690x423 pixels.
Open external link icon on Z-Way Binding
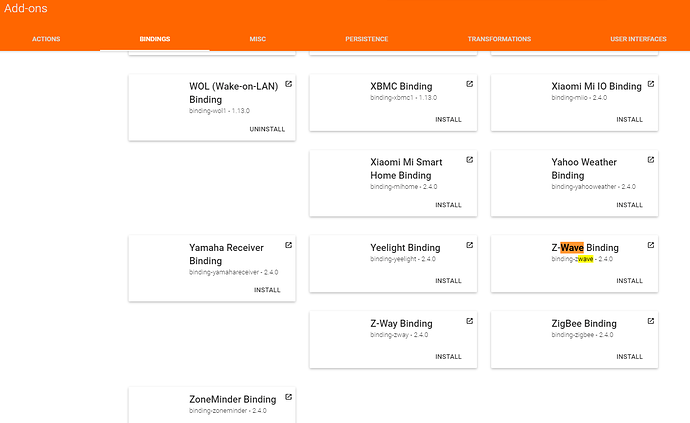click(470, 321)
